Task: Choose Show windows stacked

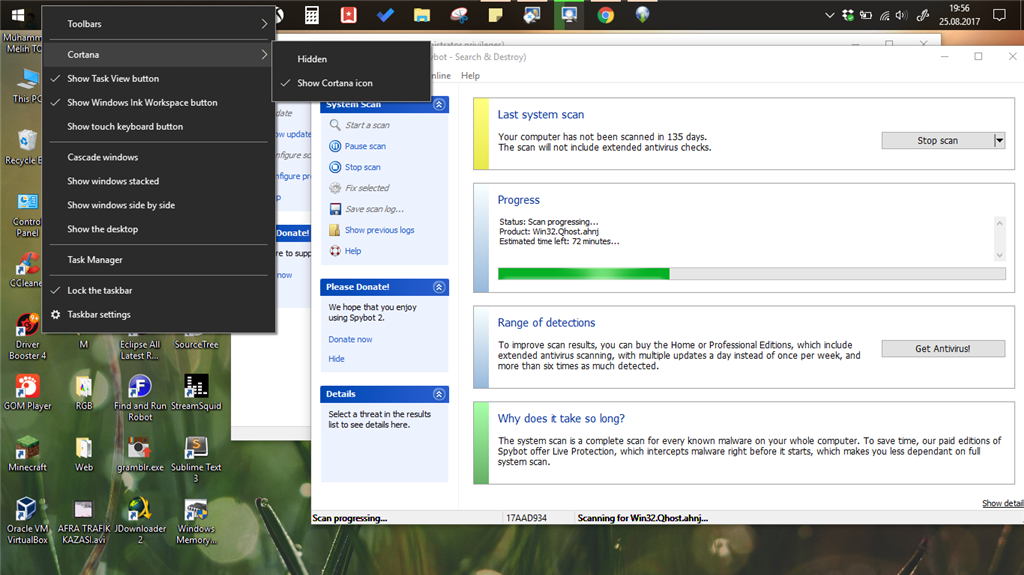Action: 159,181
